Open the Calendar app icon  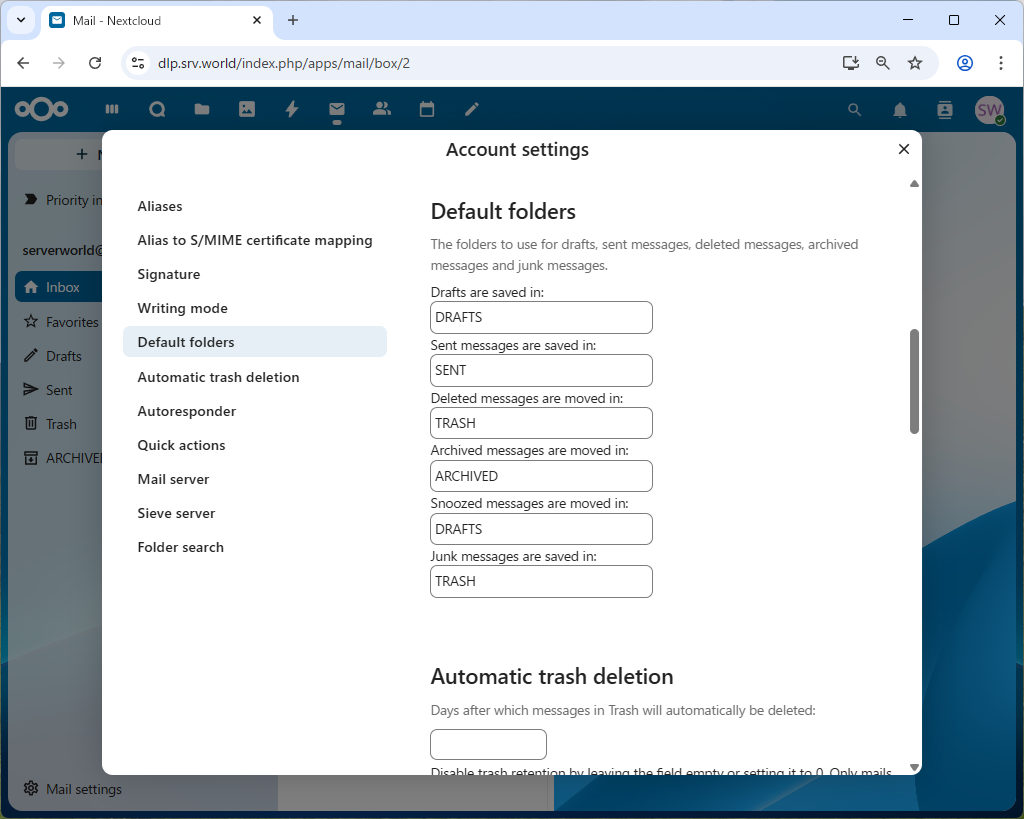point(427,109)
